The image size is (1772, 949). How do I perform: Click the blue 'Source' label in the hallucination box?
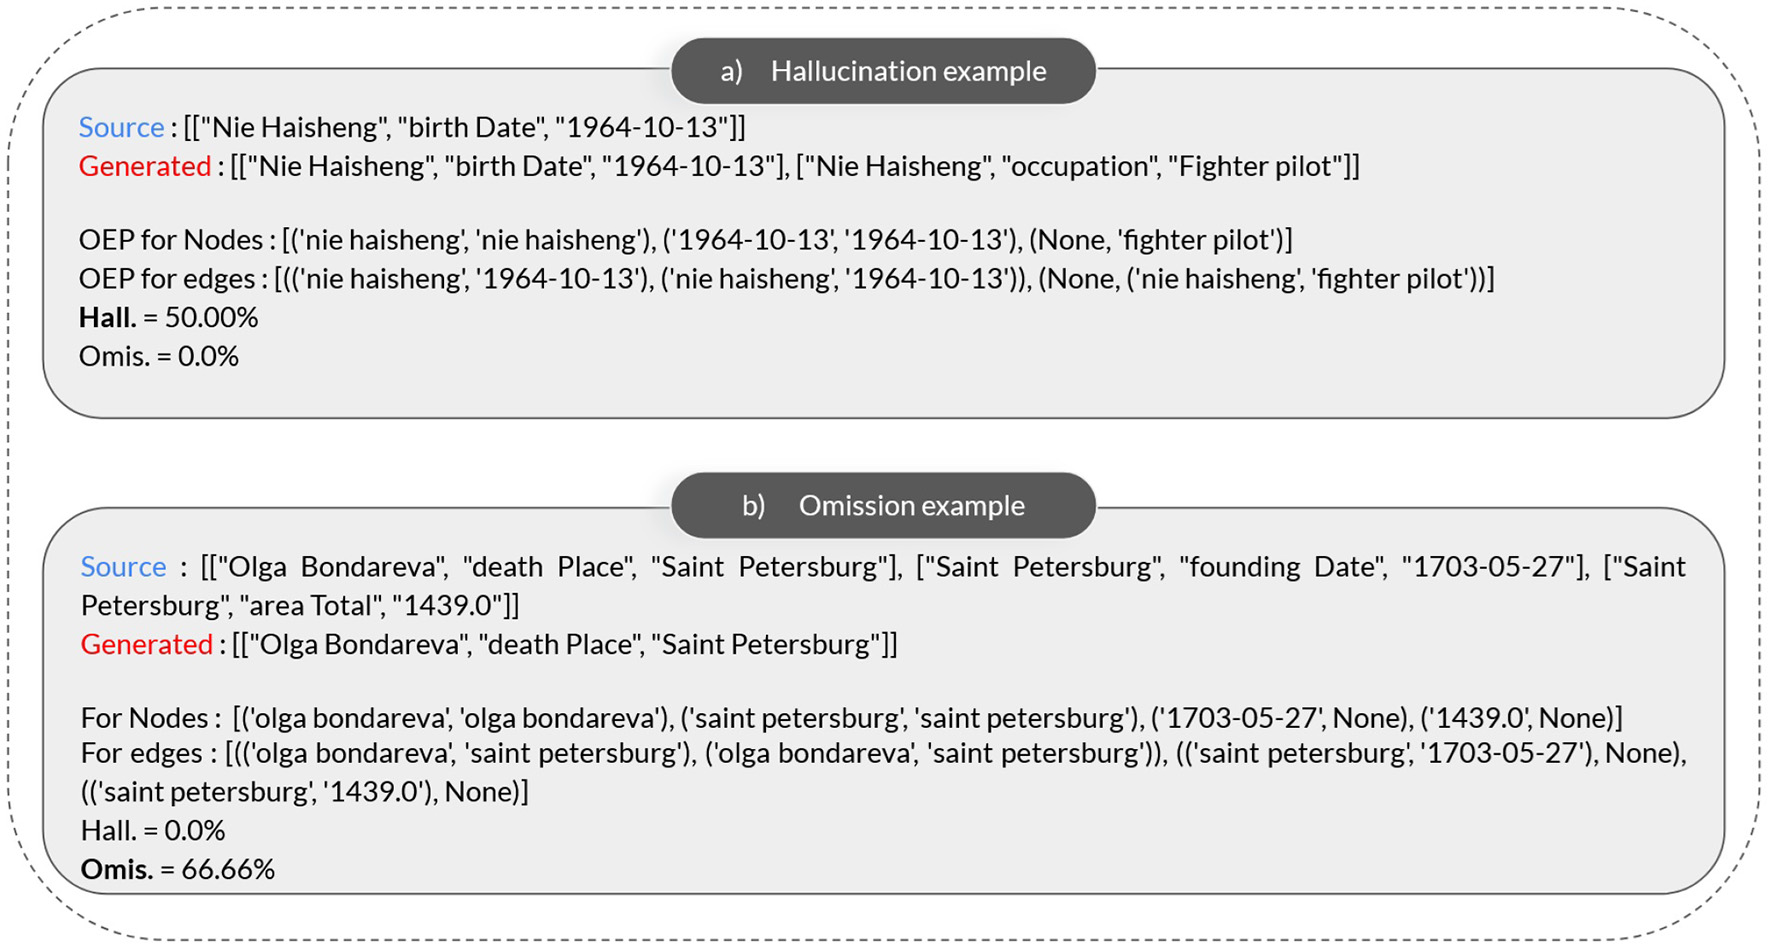[121, 127]
